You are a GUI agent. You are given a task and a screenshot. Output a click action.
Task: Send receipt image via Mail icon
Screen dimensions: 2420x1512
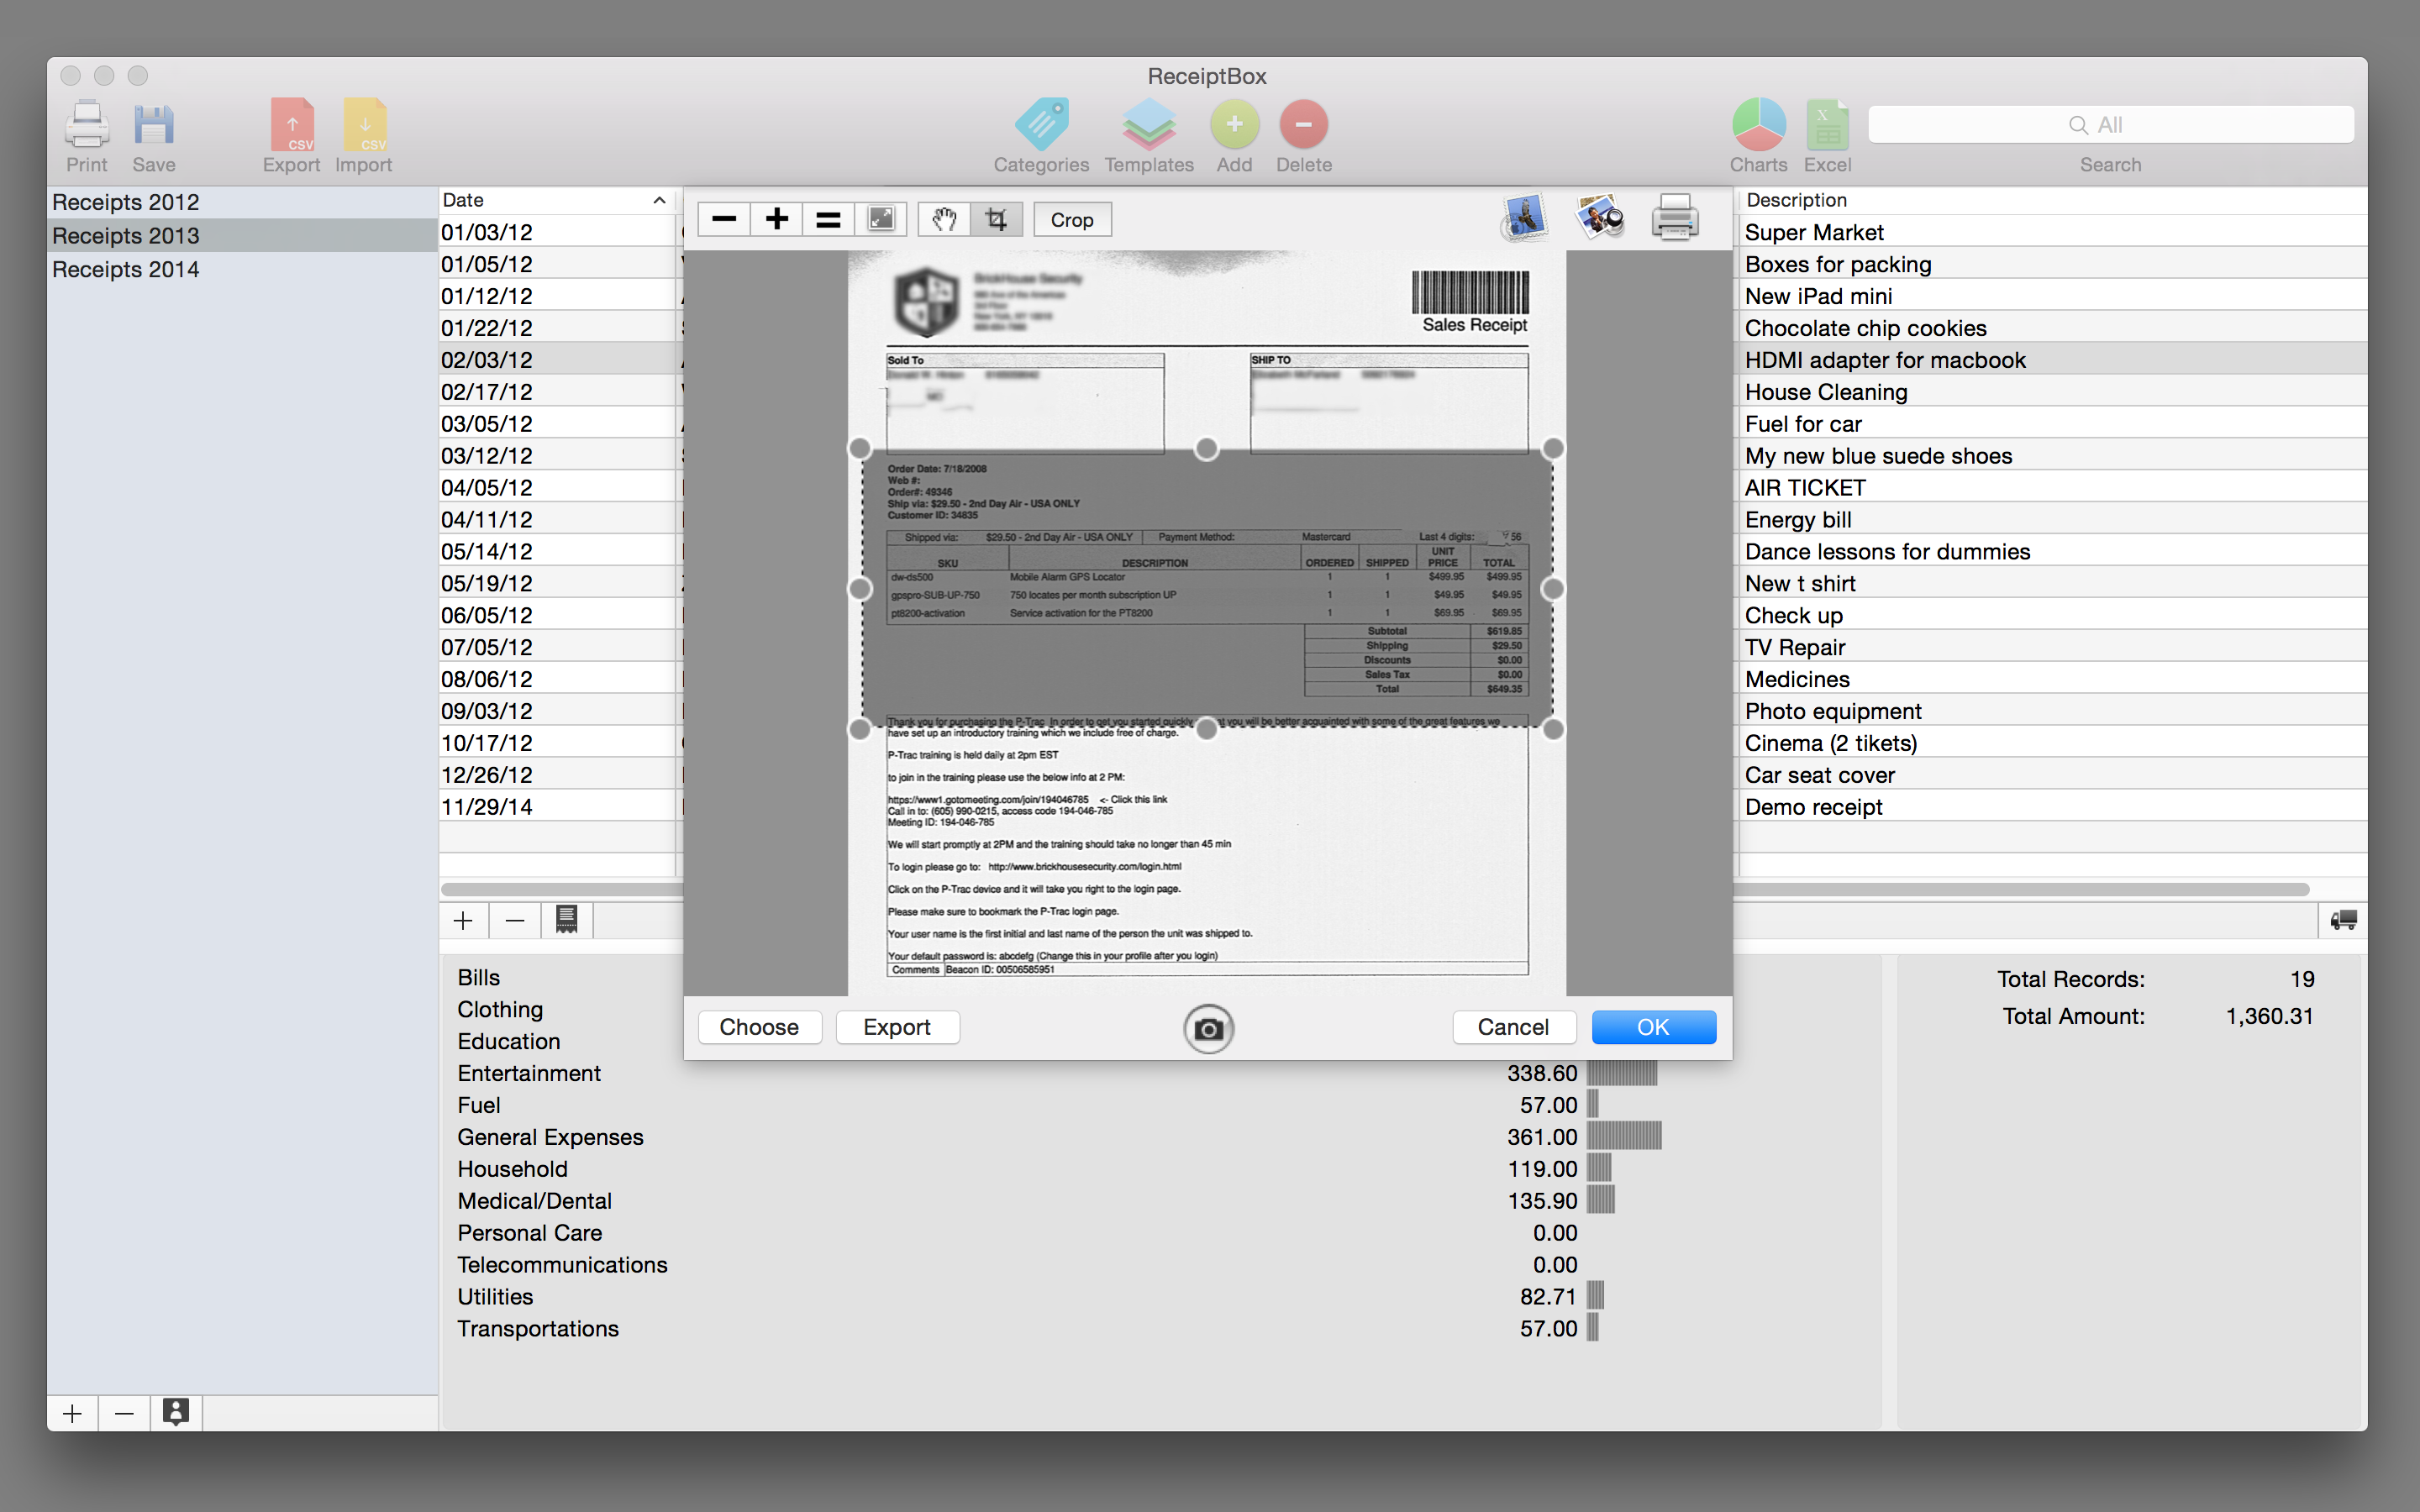click(x=1524, y=217)
